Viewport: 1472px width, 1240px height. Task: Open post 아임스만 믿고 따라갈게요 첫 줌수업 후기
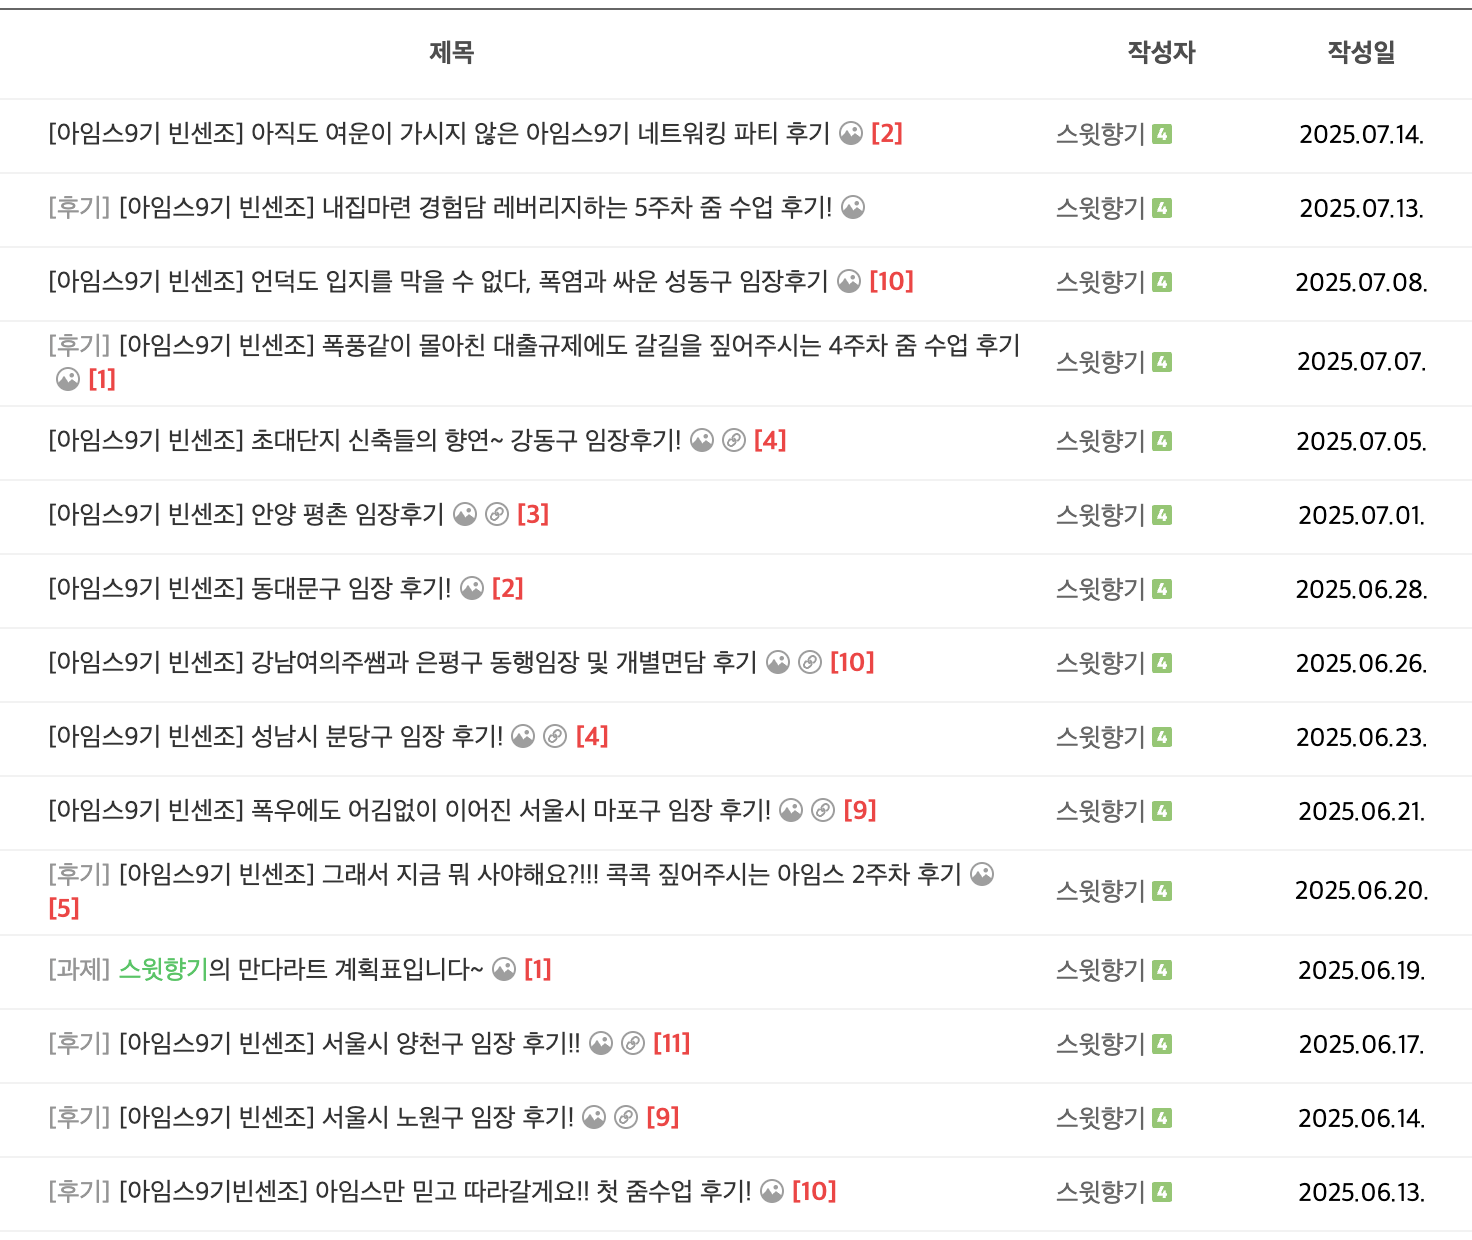pyautogui.click(x=435, y=1191)
